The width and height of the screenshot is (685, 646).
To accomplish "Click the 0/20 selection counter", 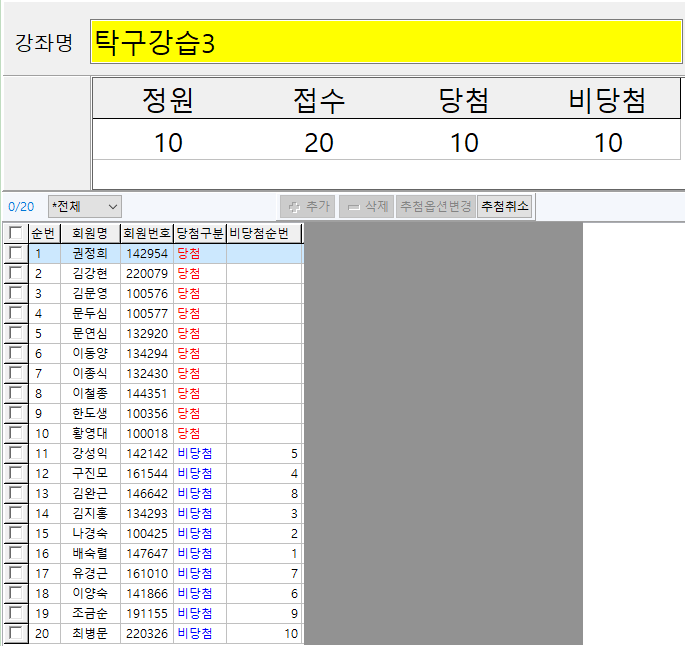I will click(x=21, y=207).
